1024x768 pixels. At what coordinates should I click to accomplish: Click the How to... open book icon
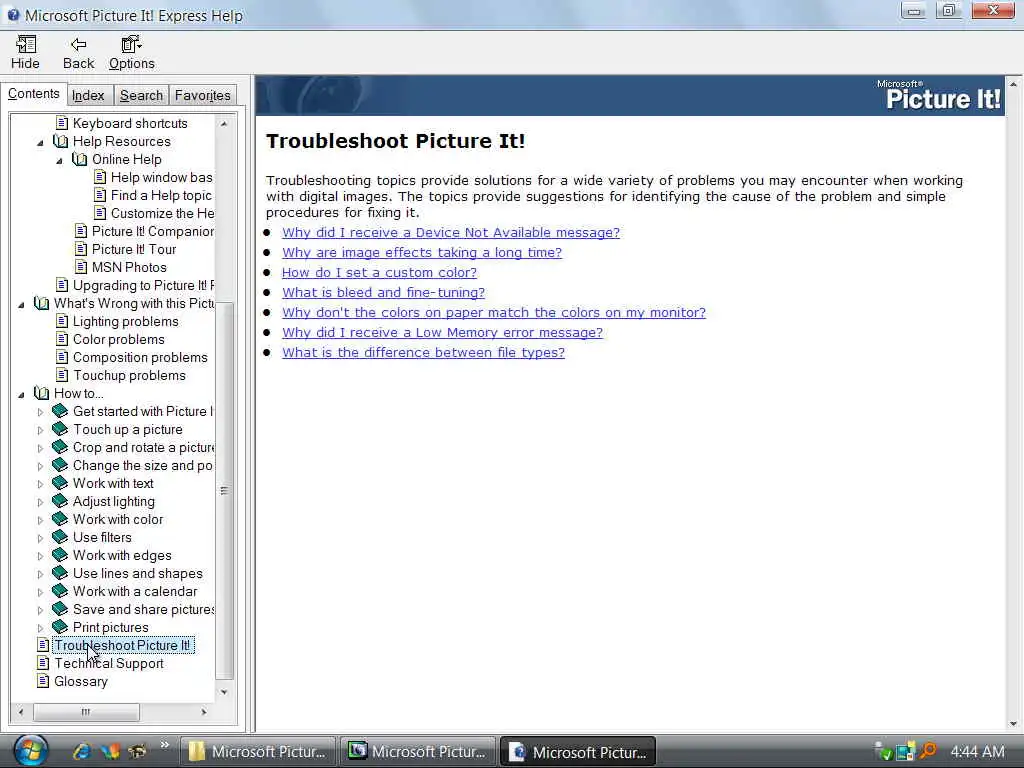tap(41, 393)
